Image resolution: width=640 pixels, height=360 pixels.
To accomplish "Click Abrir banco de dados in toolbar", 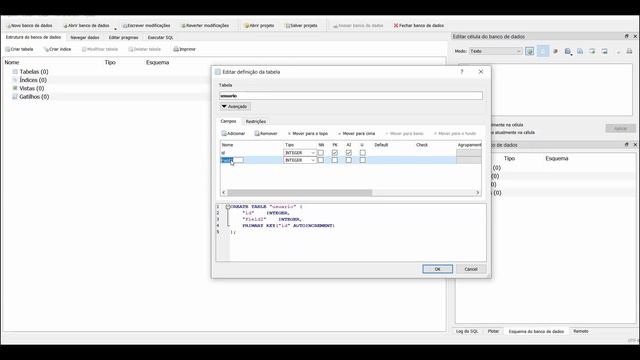I will point(86,25).
